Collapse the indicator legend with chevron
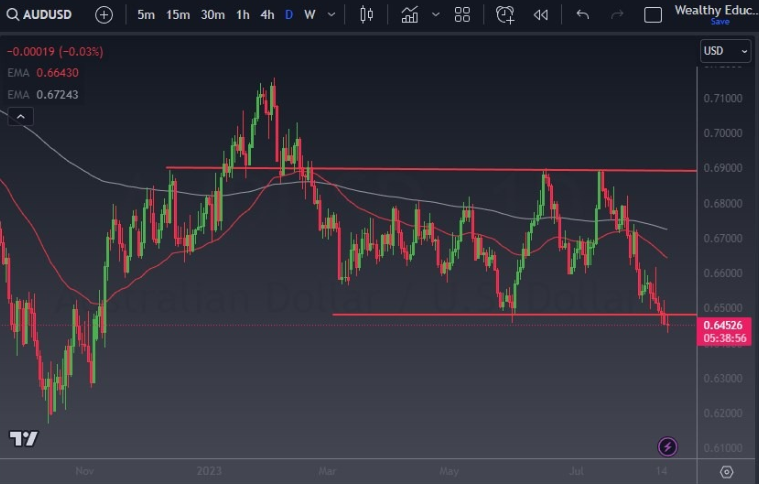Screen dimensions: 759x484 pyautogui.click(x=19, y=117)
